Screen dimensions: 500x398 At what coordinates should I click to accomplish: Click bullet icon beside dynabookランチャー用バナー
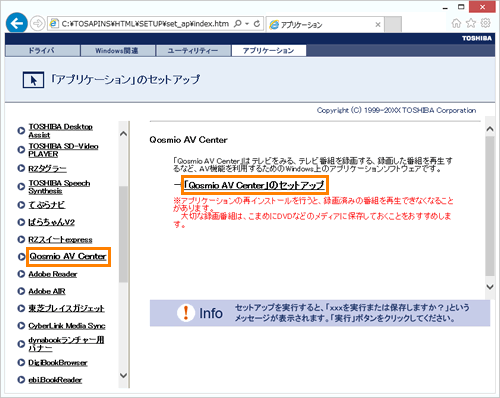21,344
